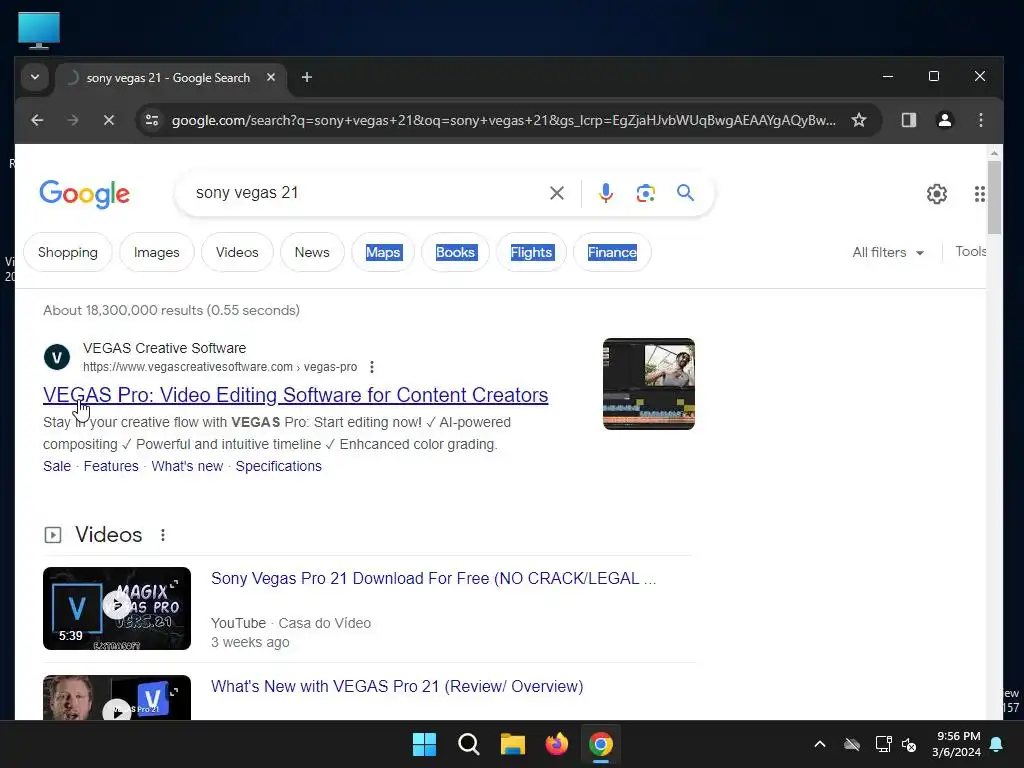Click Chrome taskbar icon
Screen dimensions: 1024x768
tap(601, 744)
